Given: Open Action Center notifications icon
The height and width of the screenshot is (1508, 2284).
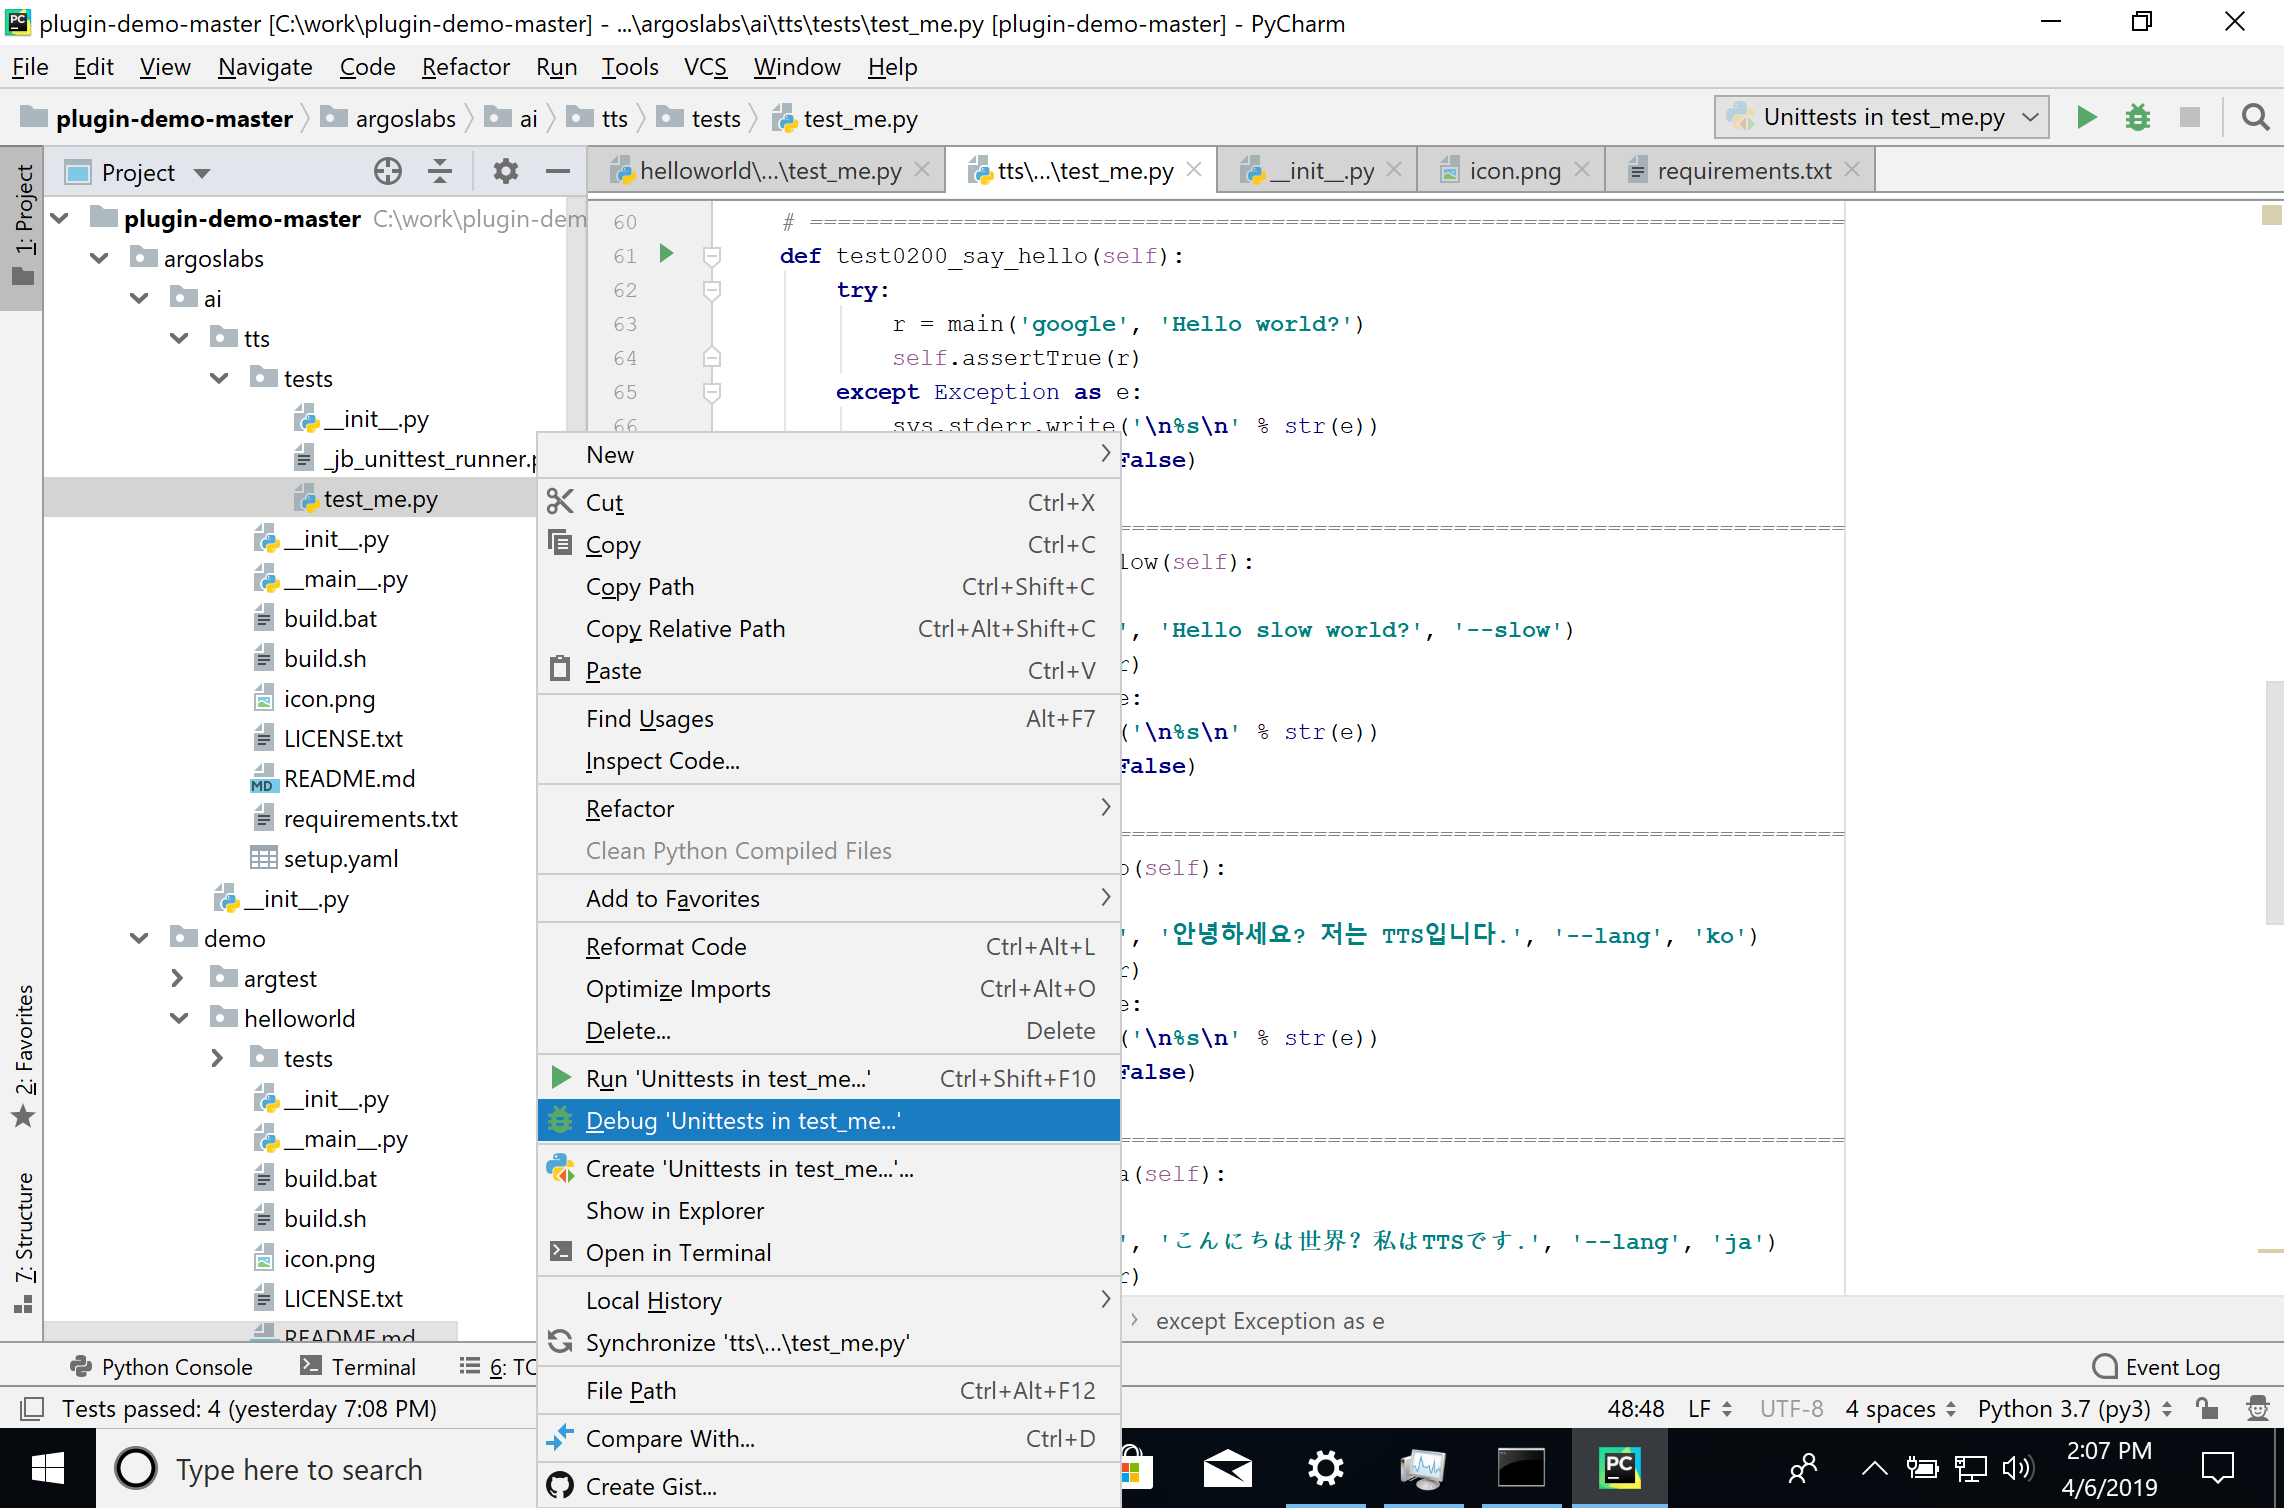Looking at the screenshot, I should click(2218, 1469).
